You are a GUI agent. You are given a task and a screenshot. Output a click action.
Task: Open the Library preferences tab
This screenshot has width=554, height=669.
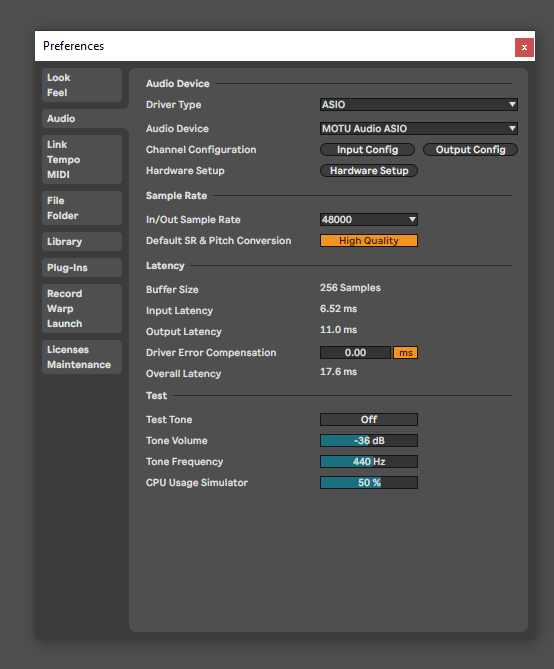coord(82,241)
